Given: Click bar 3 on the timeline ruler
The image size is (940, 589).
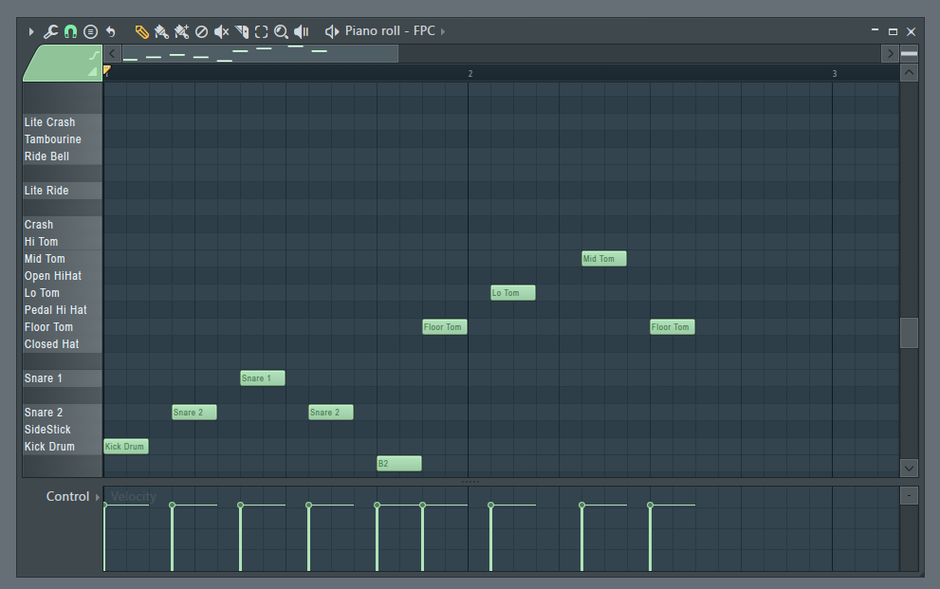Looking at the screenshot, I should pyautogui.click(x=834, y=74).
